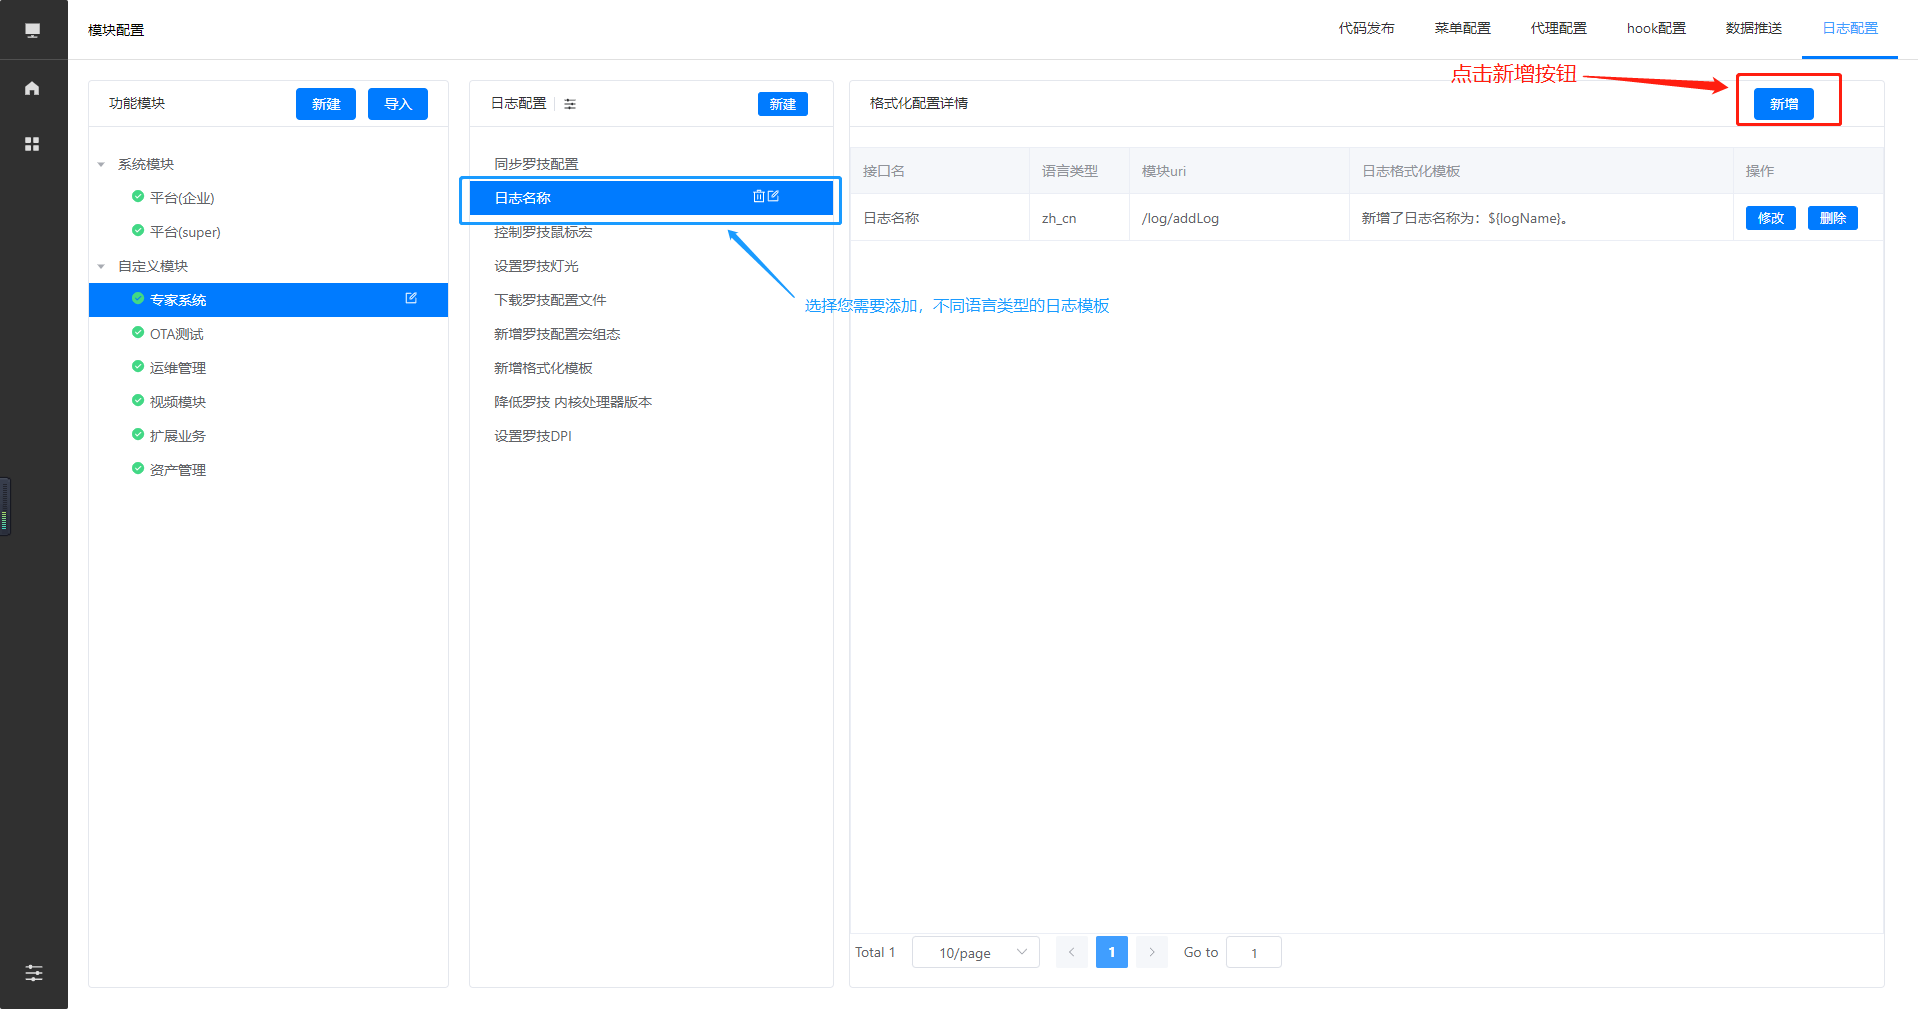This screenshot has width=1918, height=1009.
Task: Click green status check of OTA测试
Action: coord(138,333)
